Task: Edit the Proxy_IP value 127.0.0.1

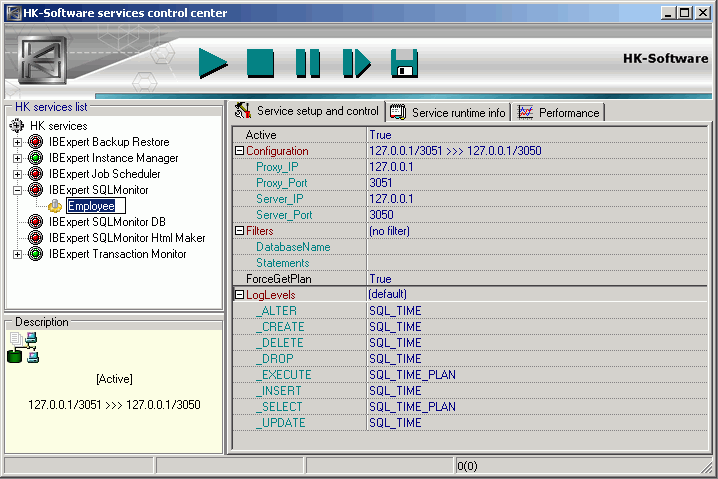Action: 537,167
